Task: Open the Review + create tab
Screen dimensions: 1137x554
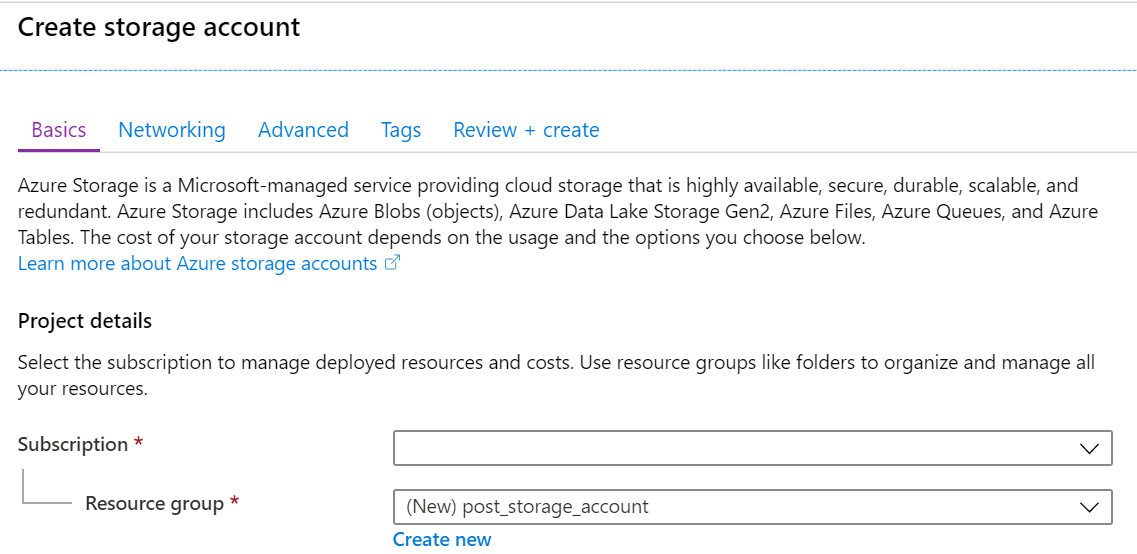Action: point(526,130)
